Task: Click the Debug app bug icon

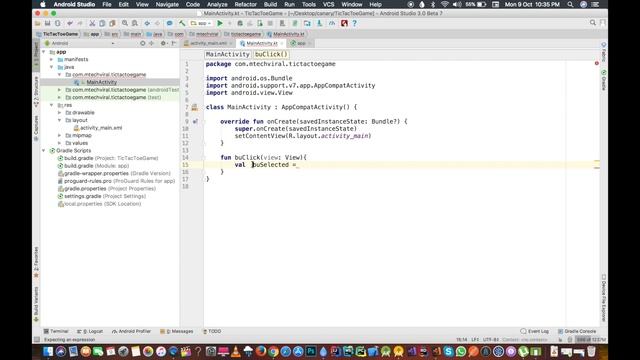Action: [x=240, y=23]
